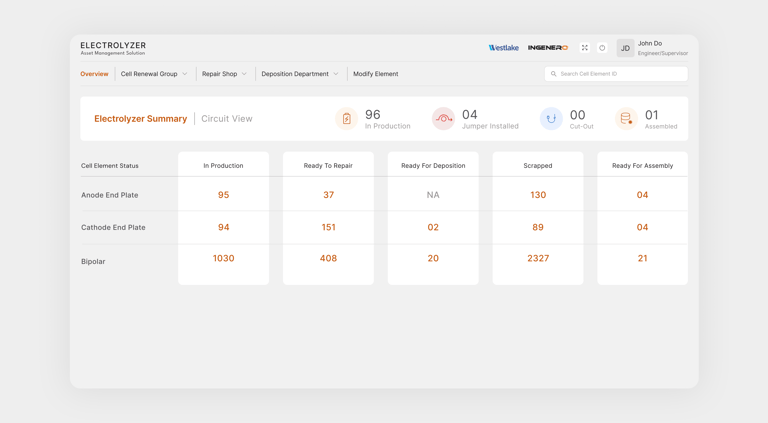Select Anode End Plate row label
768x423 pixels.
(110, 195)
